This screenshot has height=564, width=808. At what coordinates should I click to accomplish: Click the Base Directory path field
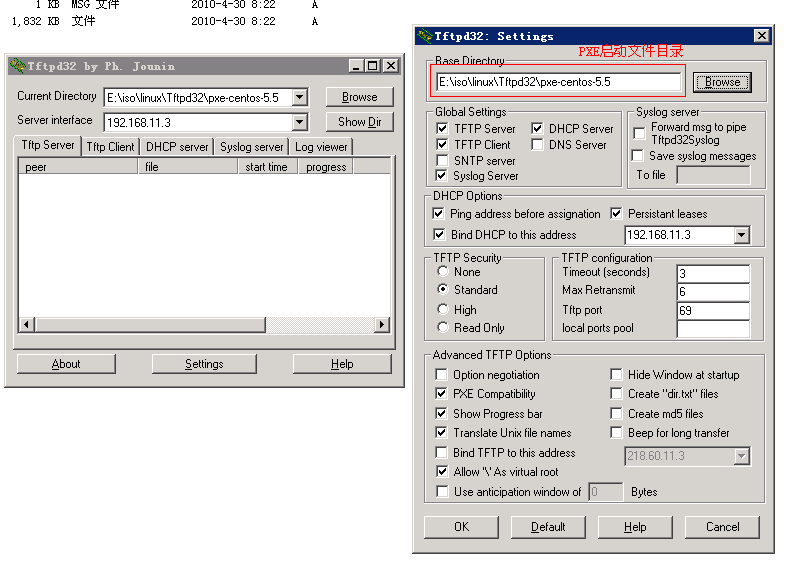tap(558, 82)
